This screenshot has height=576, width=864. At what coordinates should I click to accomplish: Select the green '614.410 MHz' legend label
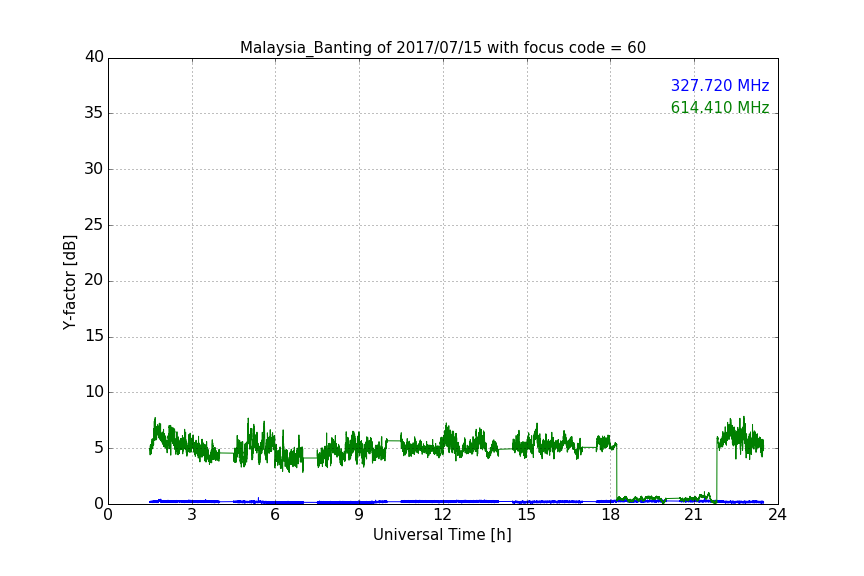(x=720, y=107)
